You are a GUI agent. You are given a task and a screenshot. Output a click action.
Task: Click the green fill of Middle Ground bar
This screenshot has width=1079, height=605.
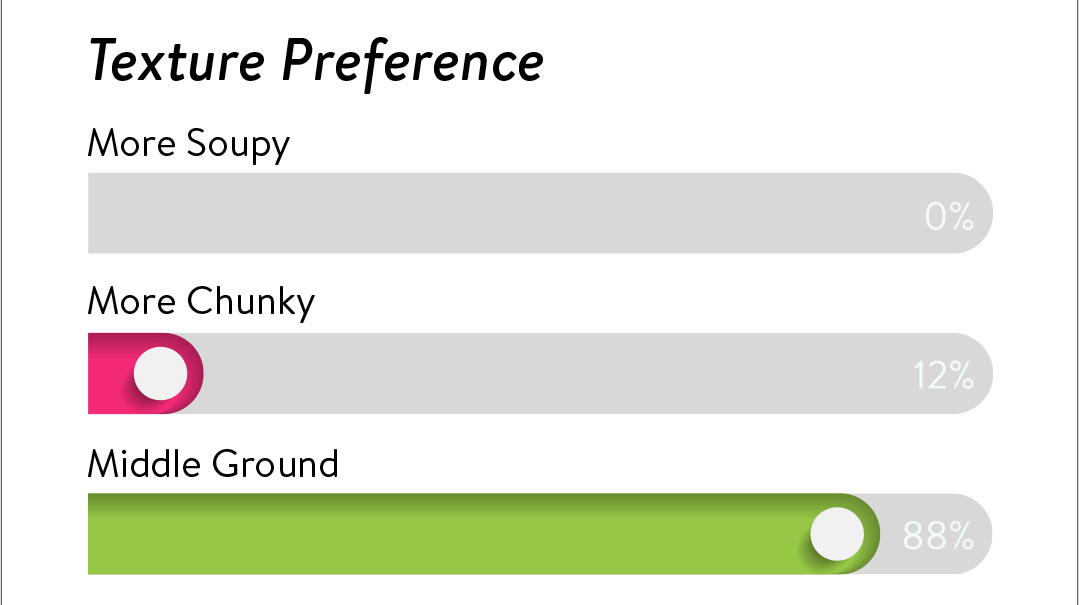[447, 534]
